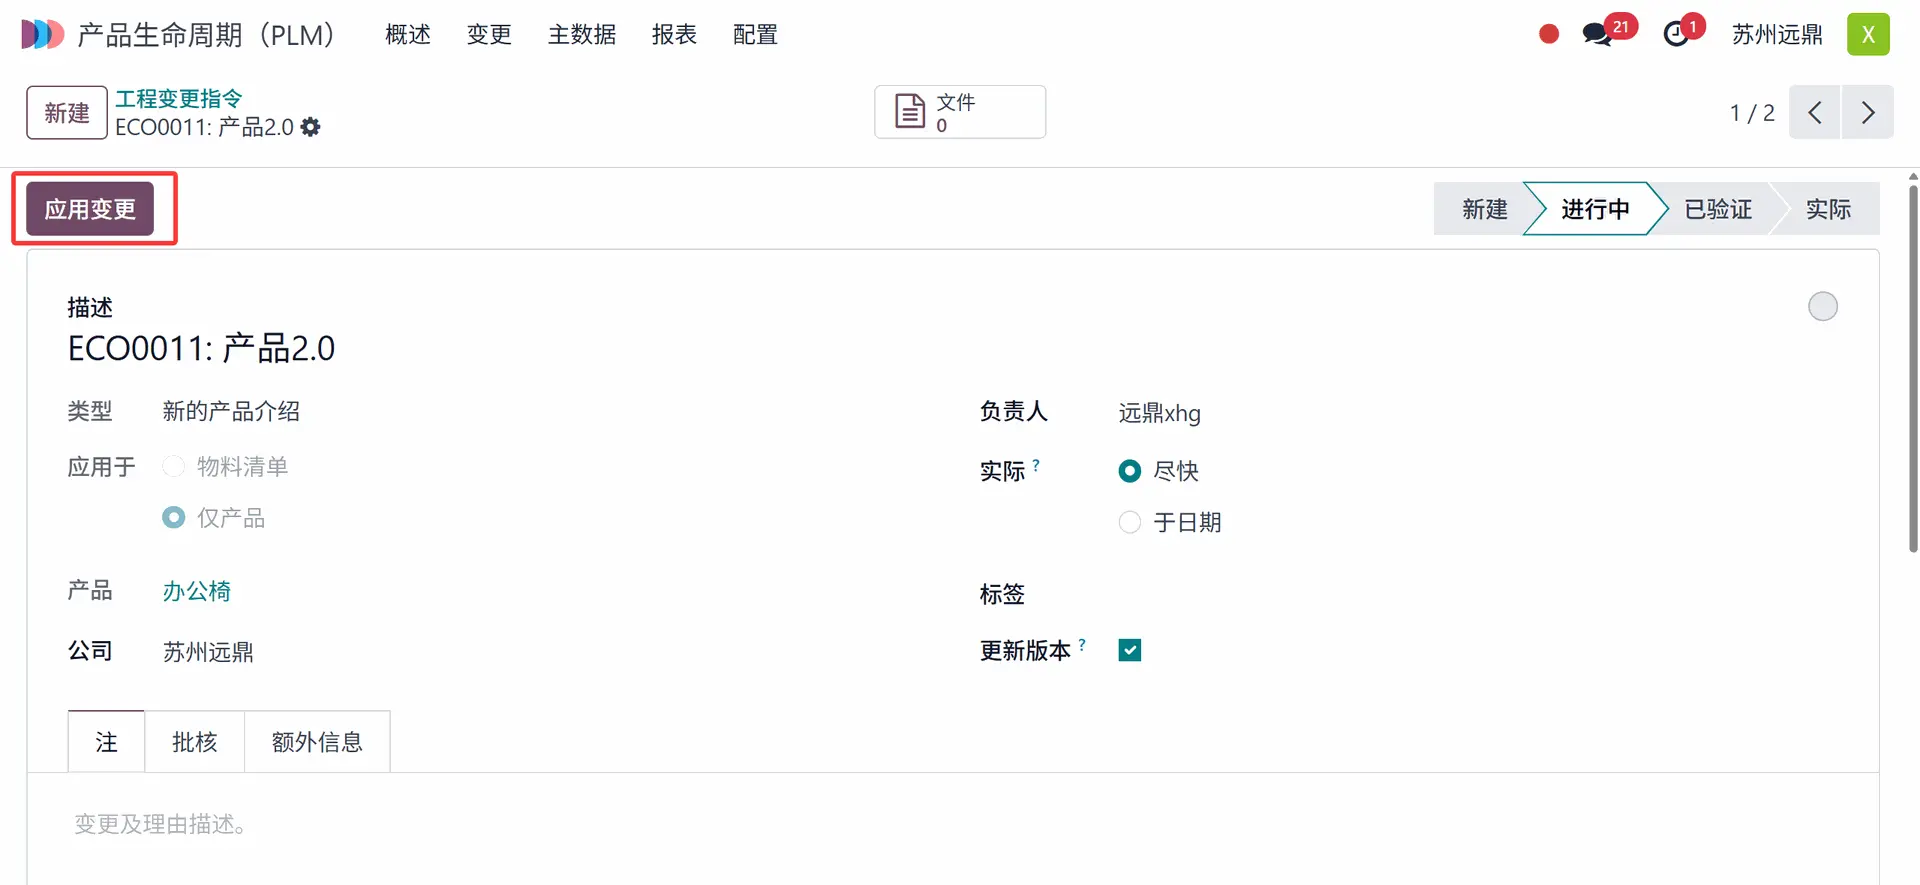Open the 配置 menu
The height and width of the screenshot is (885, 1920).
pos(755,35)
